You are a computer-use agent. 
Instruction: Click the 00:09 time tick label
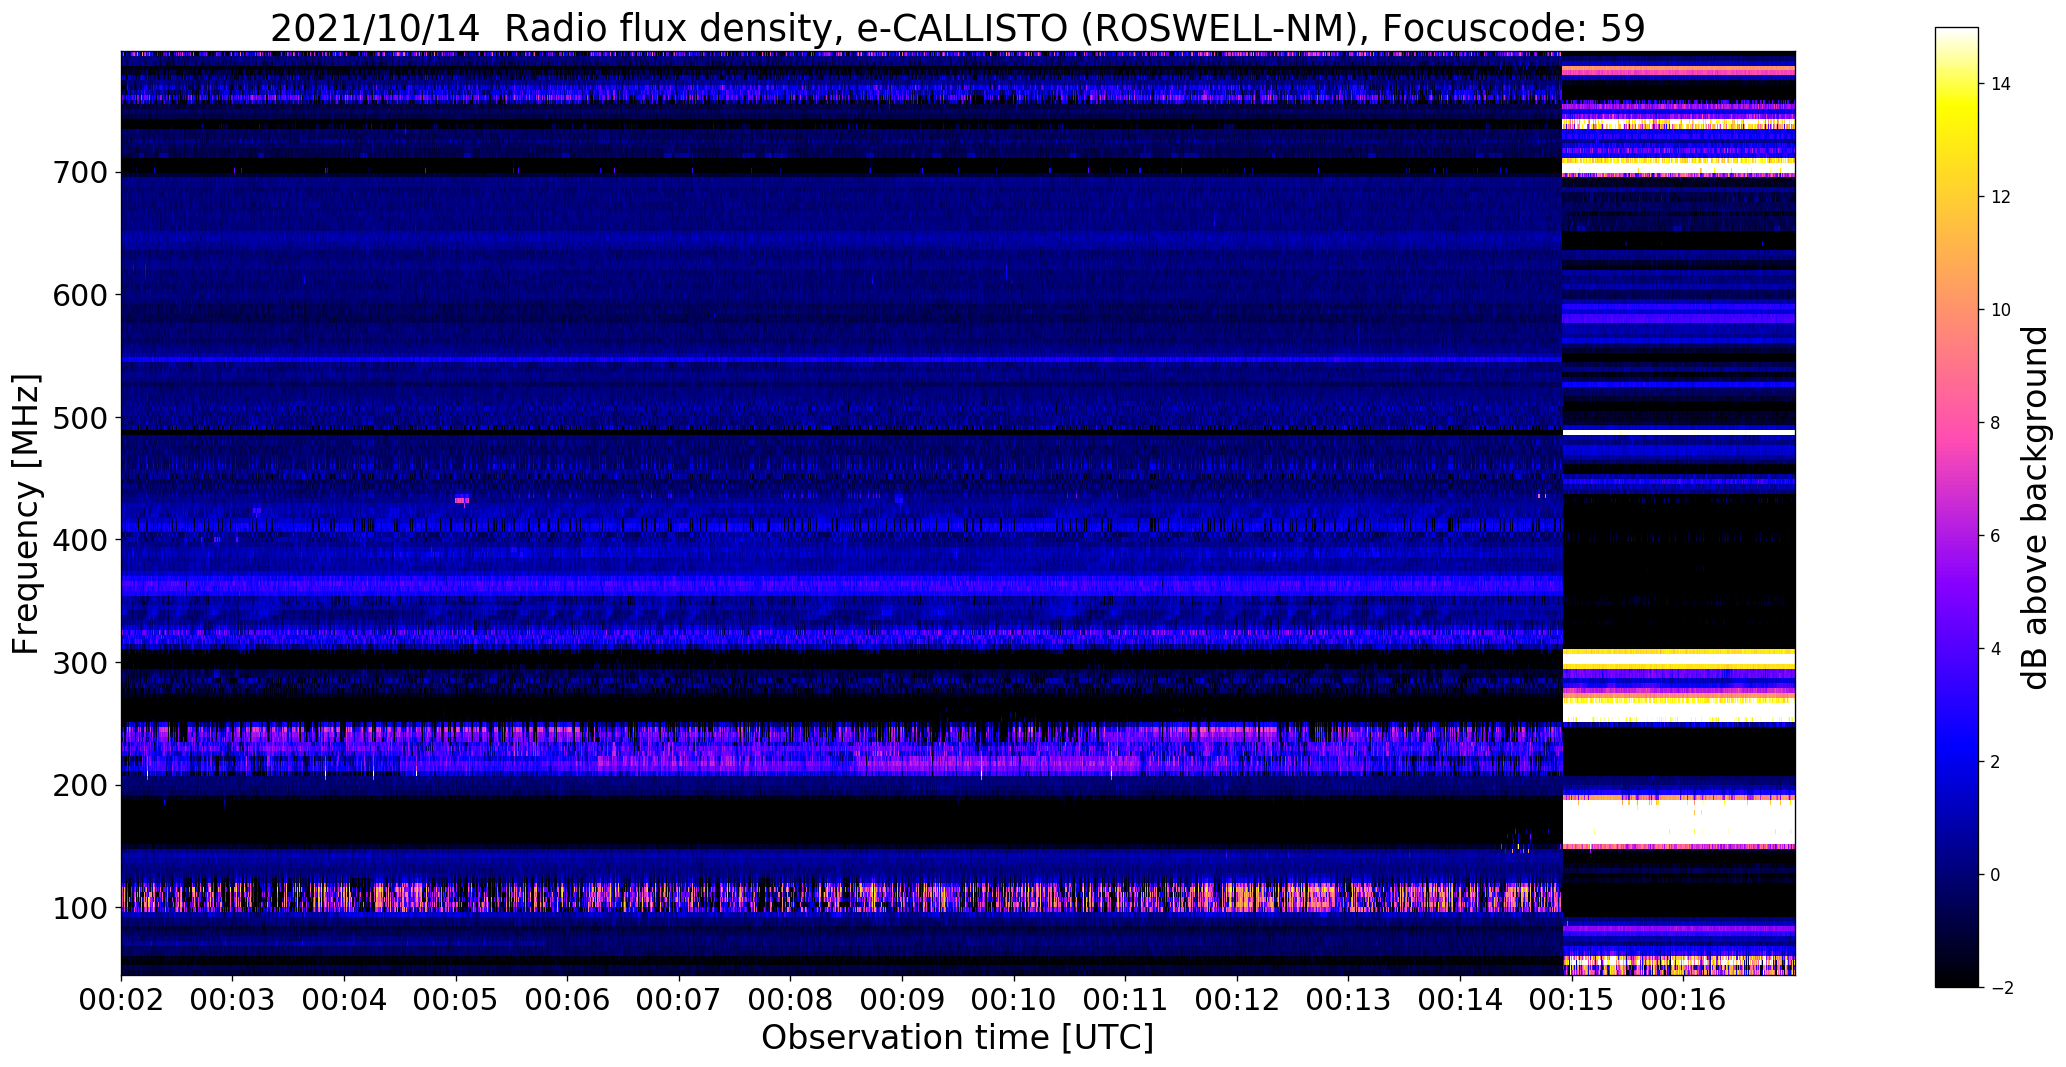point(903,998)
